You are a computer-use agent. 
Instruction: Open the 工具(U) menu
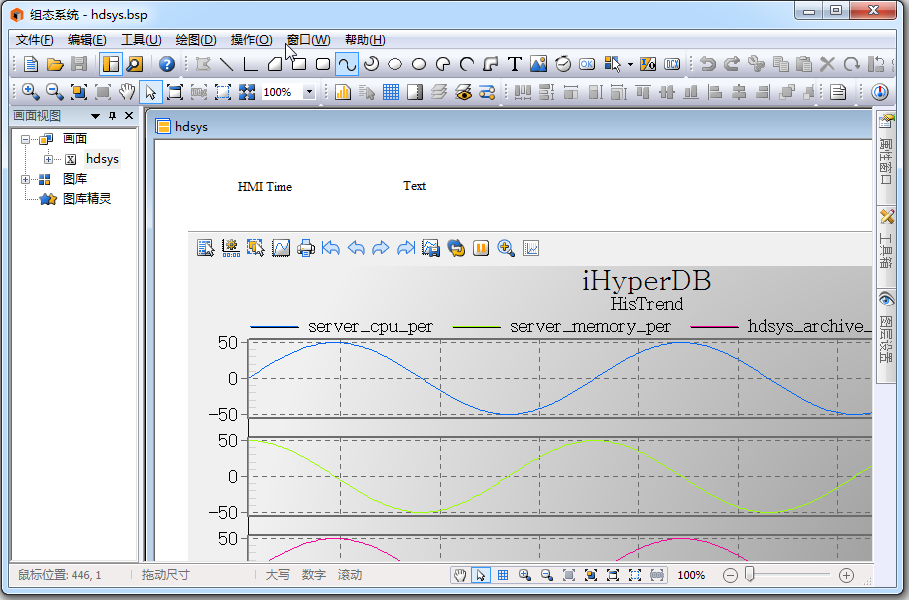[x=141, y=39]
